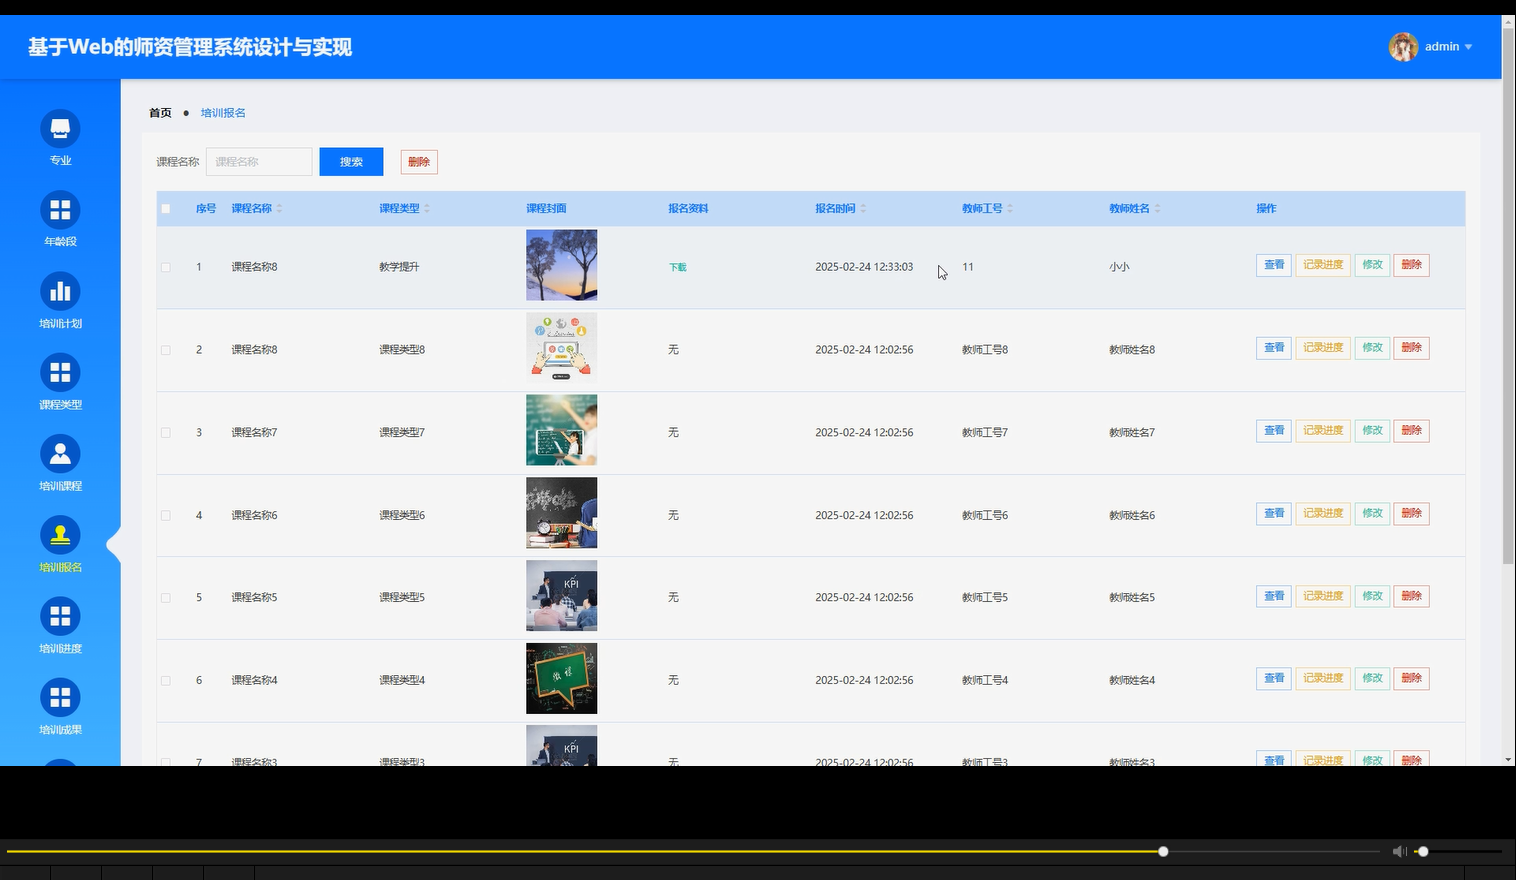Check the box for row 4
The height and width of the screenshot is (880, 1516).
(x=166, y=516)
